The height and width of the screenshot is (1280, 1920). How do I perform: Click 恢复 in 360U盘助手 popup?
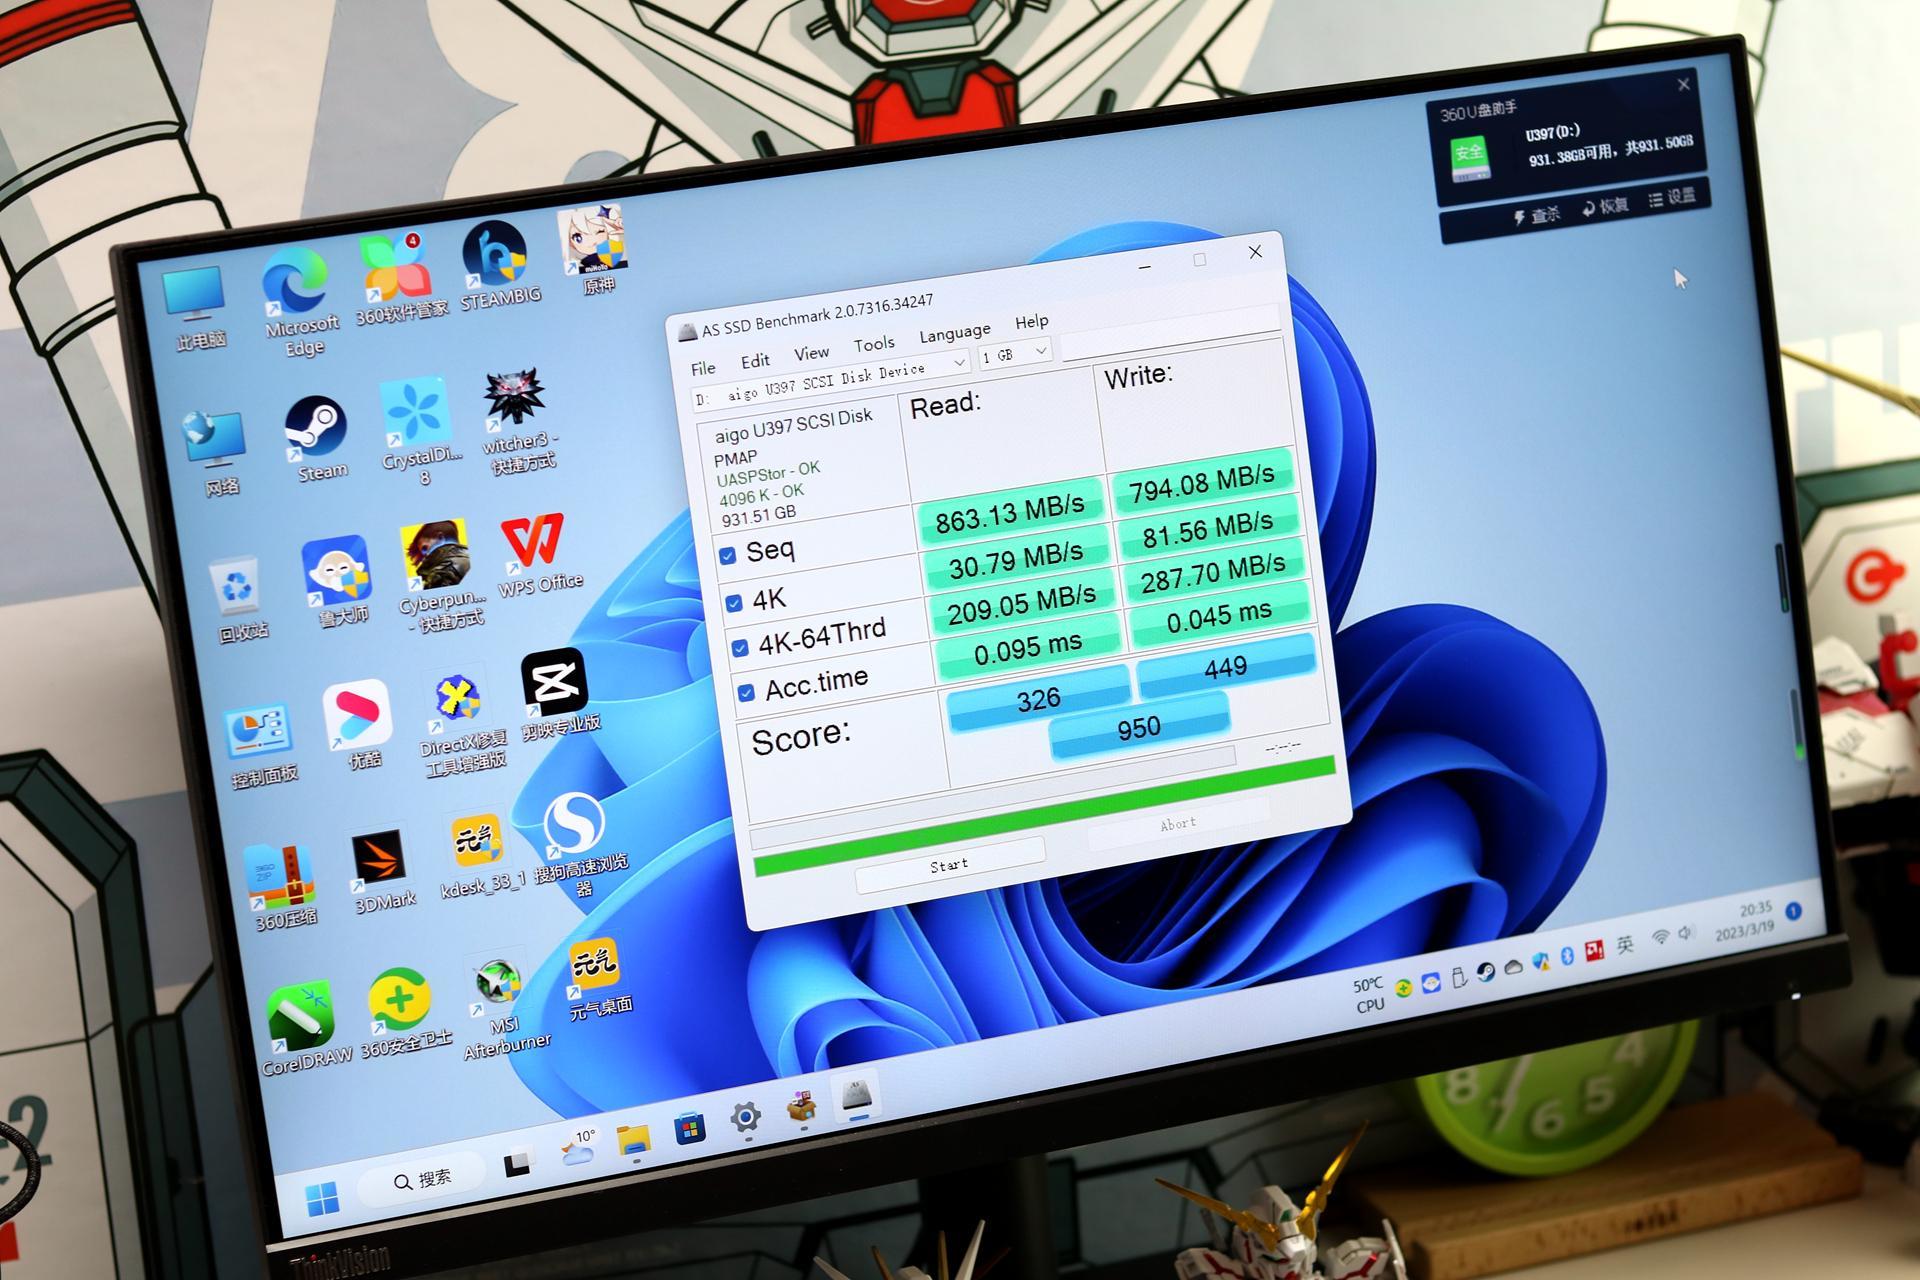click(x=1605, y=207)
